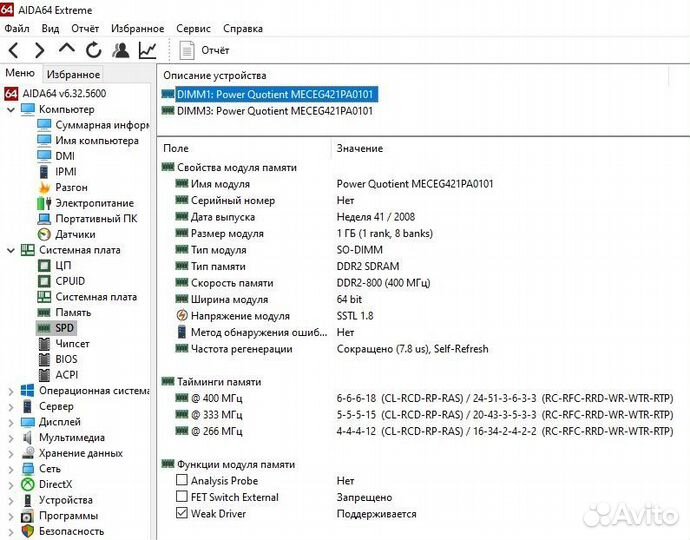
Task: Go forward with the right arrow toolbar button
Action: [40, 50]
